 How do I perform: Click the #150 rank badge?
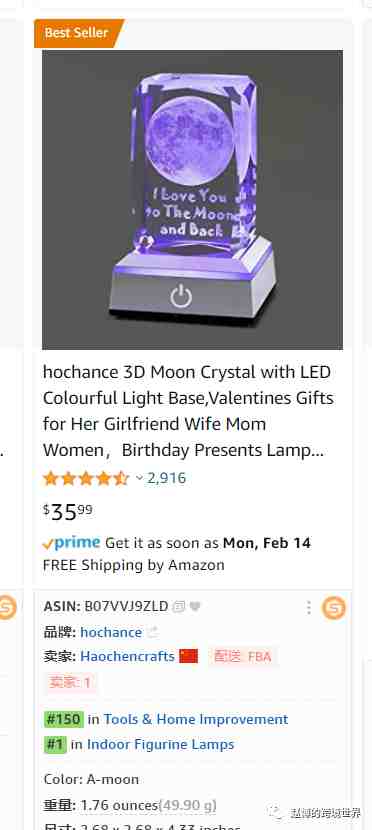tap(63, 719)
